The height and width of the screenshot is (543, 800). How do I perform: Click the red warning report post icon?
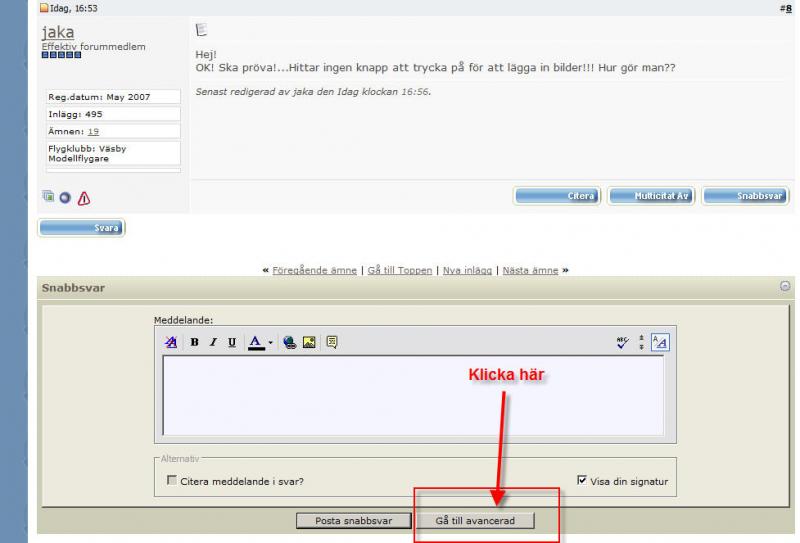click(x=84, y=198)
